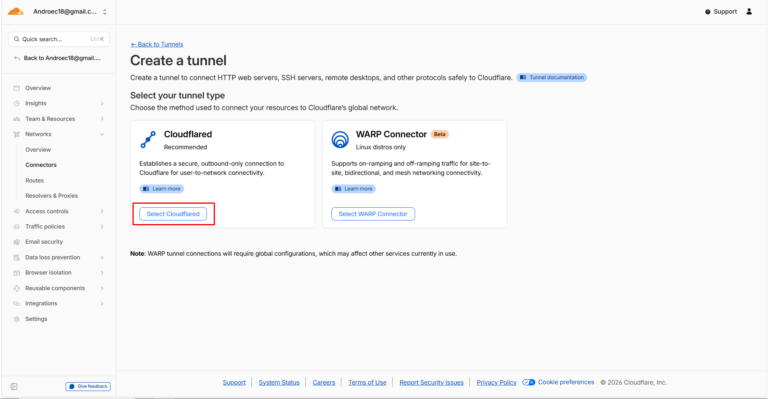Click the Cloudflare logo icon
The height and width of the screenshot is (399, 768).
click(x=16, y=11)
